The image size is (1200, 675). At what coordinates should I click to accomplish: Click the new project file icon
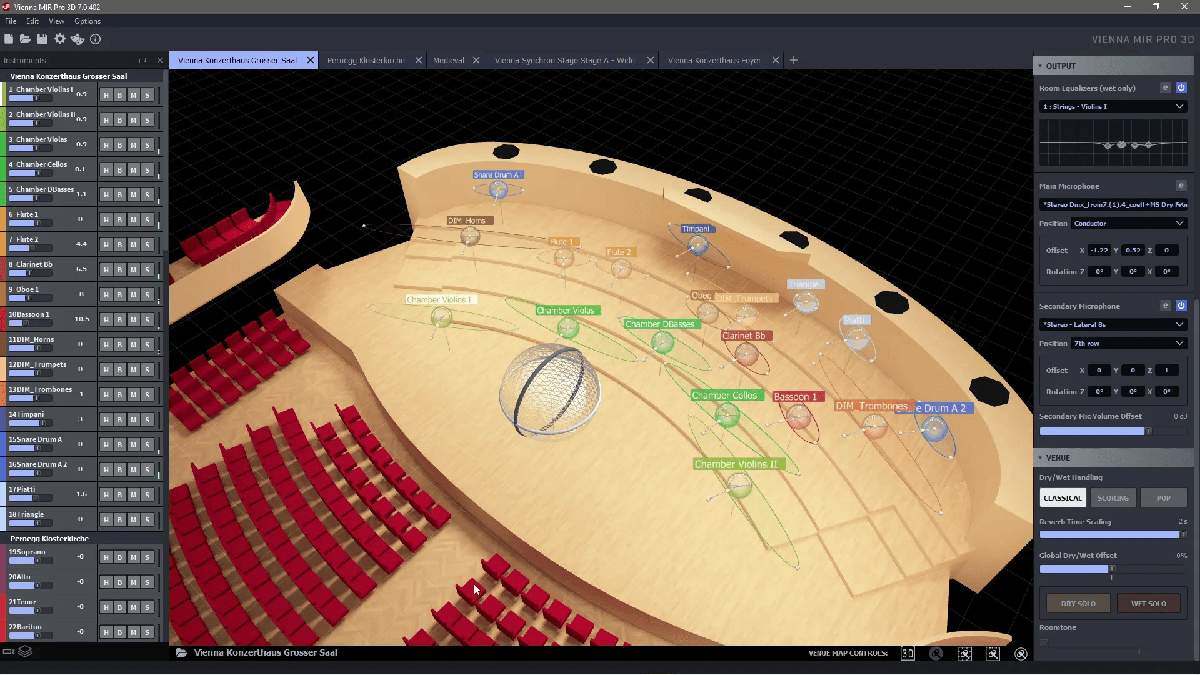9,39
